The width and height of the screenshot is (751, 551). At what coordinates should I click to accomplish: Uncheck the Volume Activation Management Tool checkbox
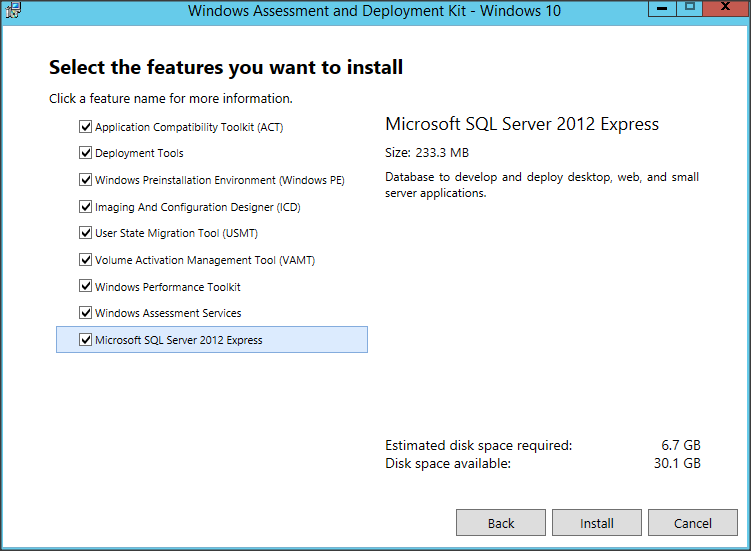[x=85, y=260]
